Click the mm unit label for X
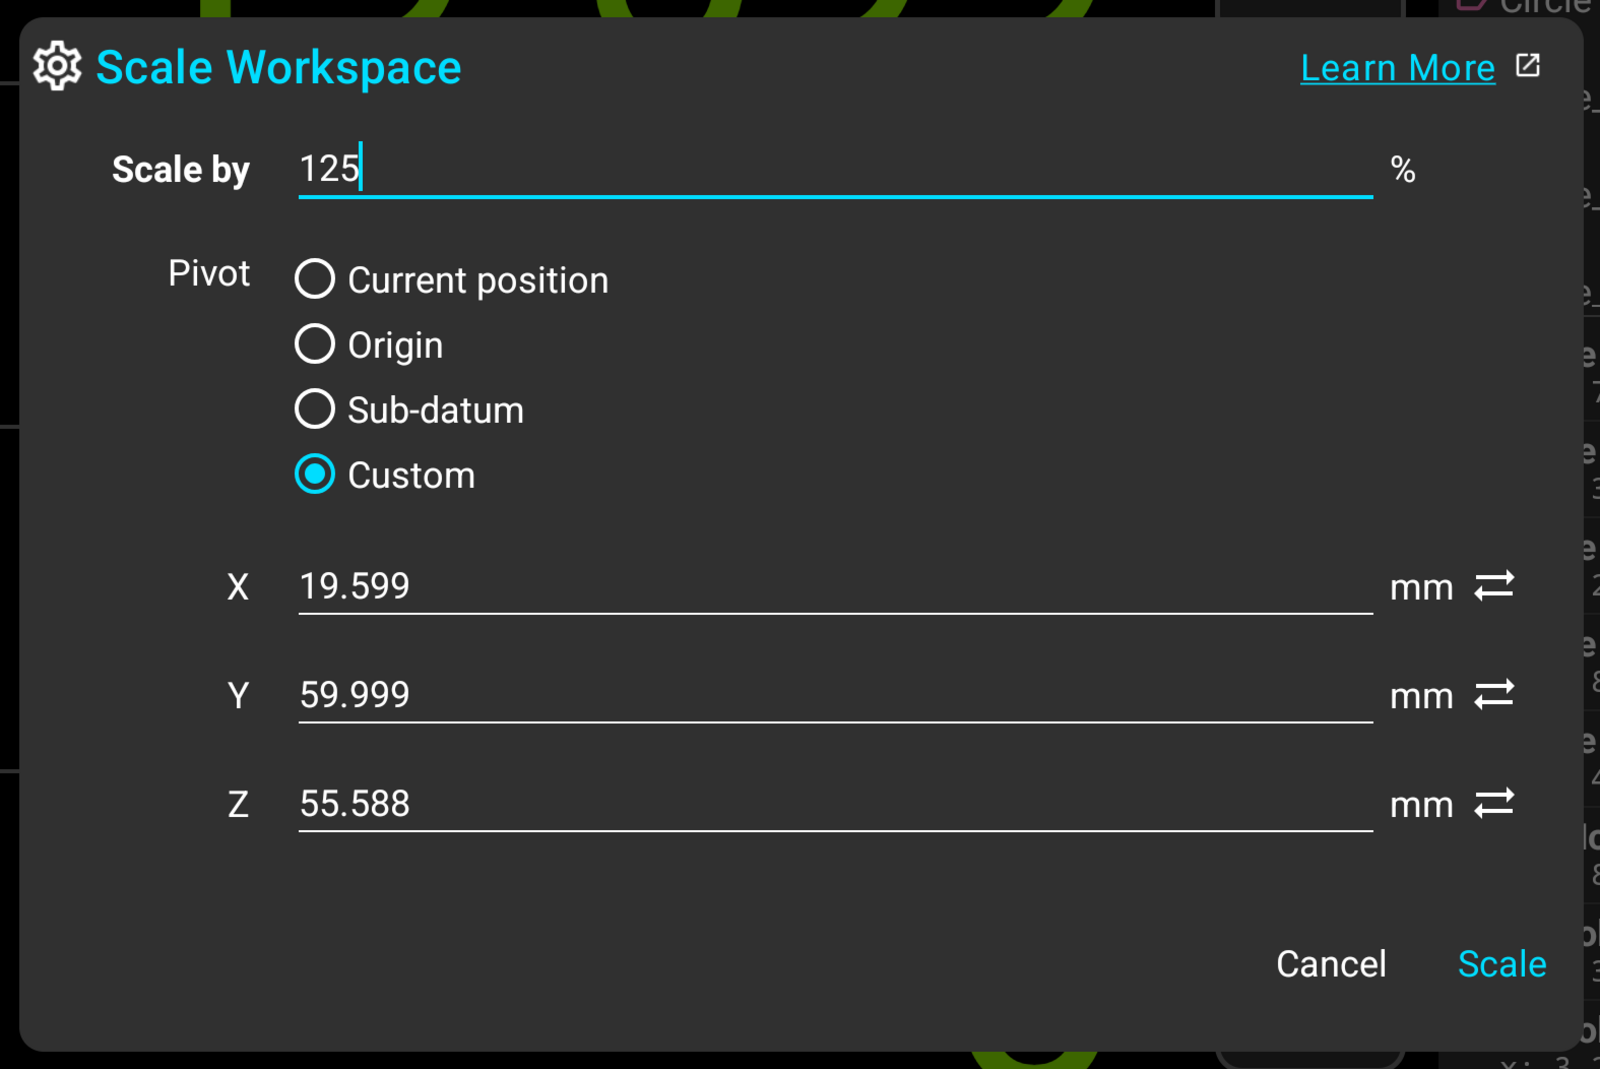Viewport: 1600px width, 1069px height. [x=1421, y=589]
